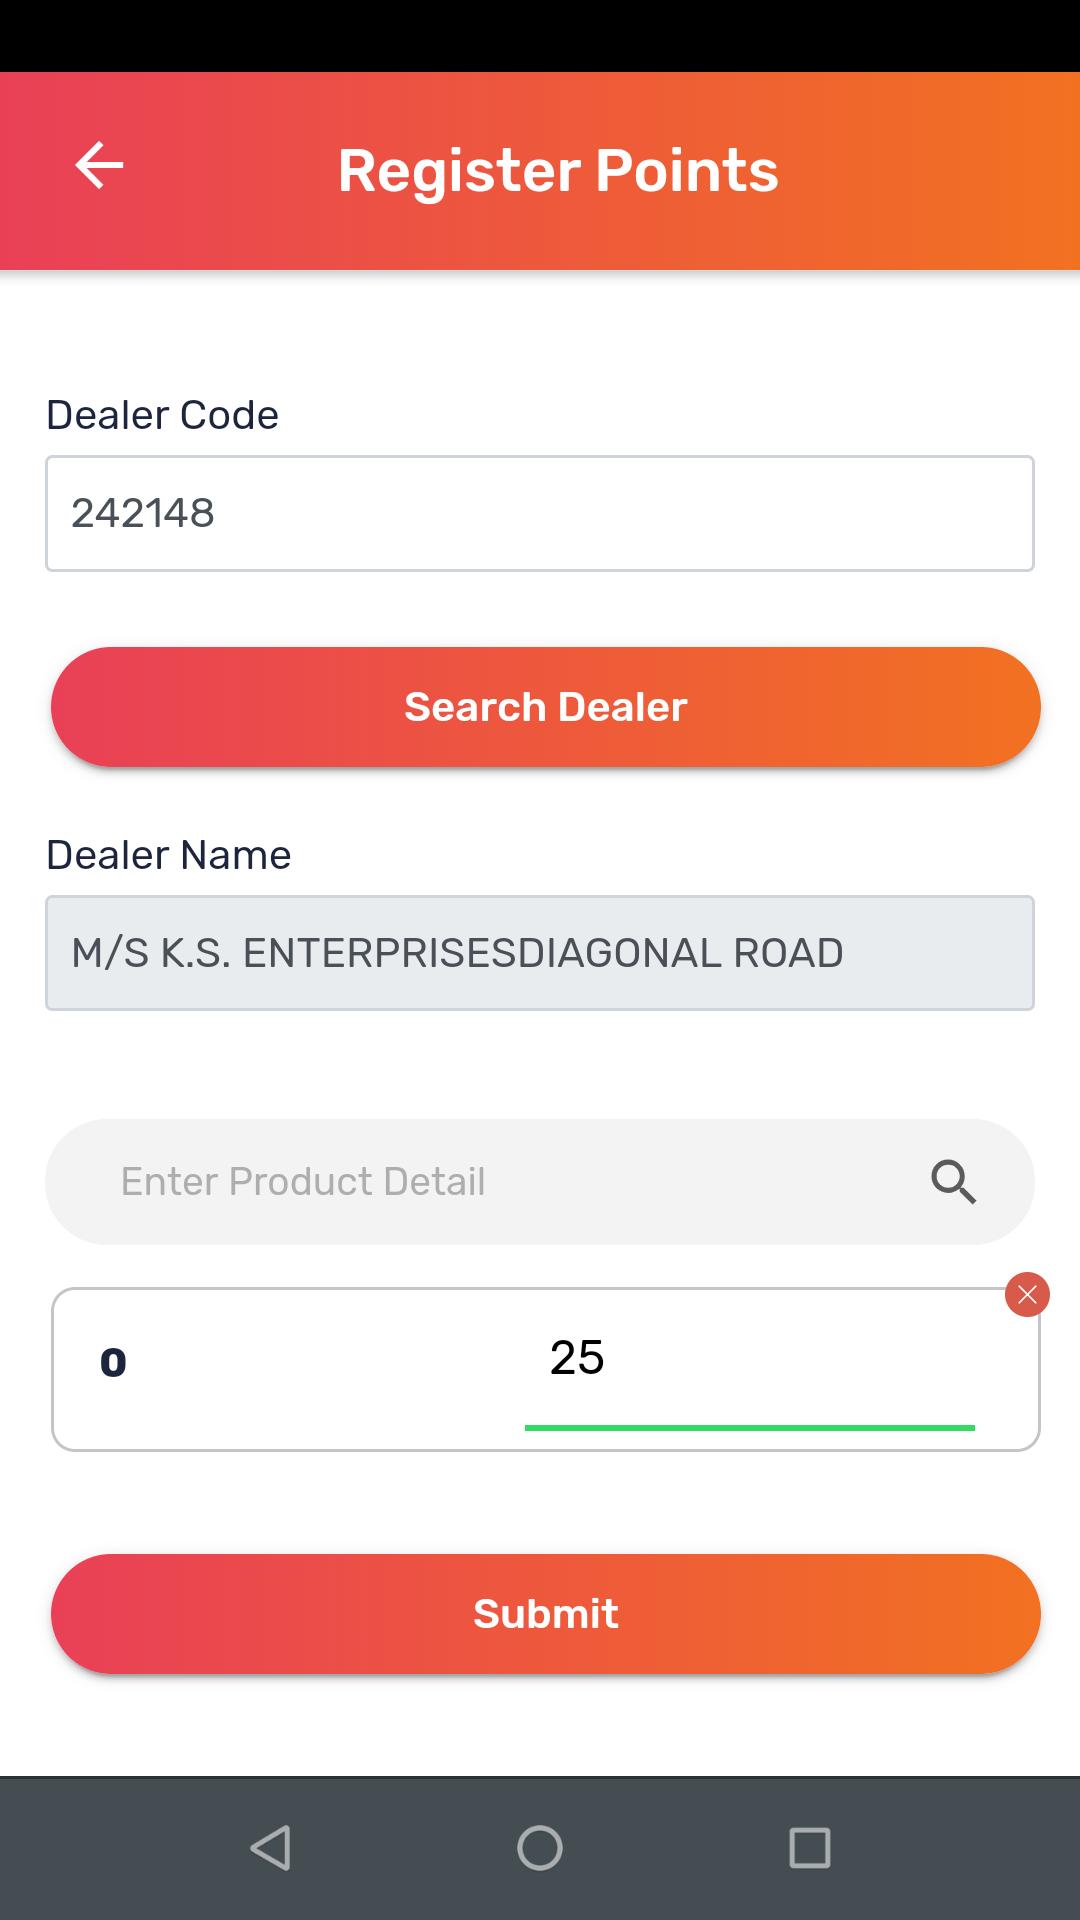1080x1920 pixels.
Task: Select the greyed Dealer Name field
Action: (540, 953)
